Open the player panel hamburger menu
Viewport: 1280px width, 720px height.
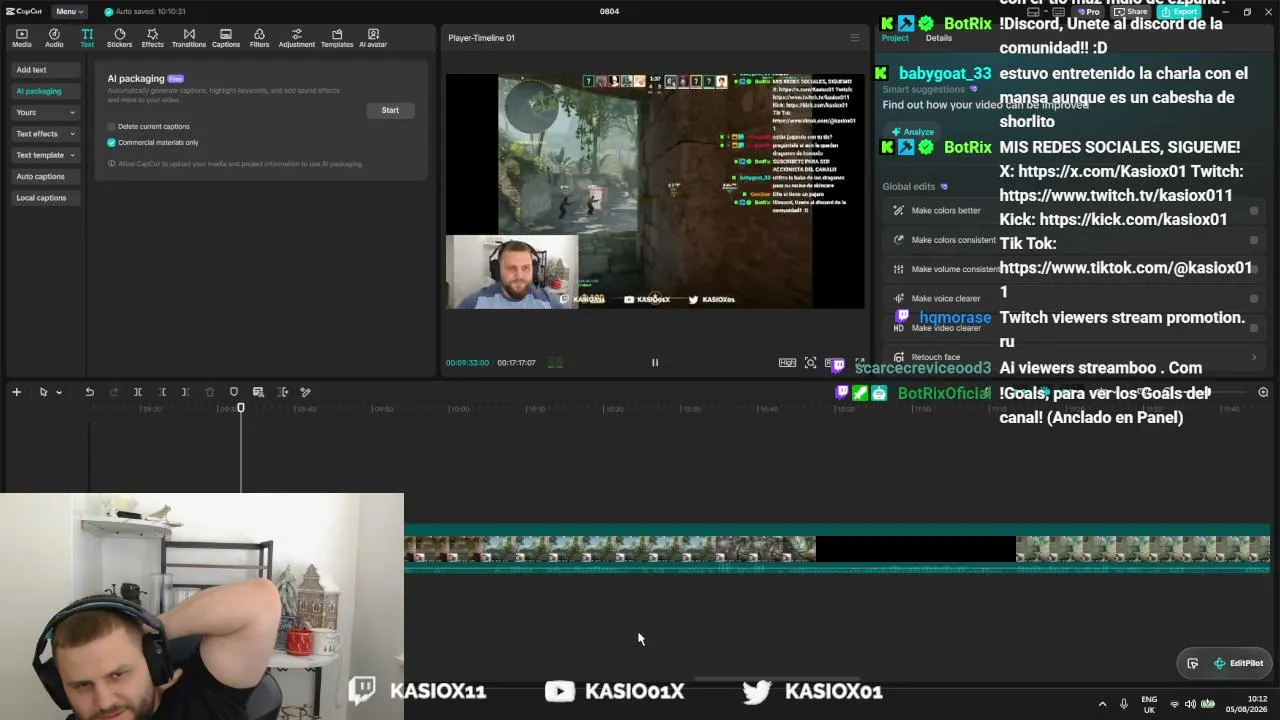click(x=854, y=38)
